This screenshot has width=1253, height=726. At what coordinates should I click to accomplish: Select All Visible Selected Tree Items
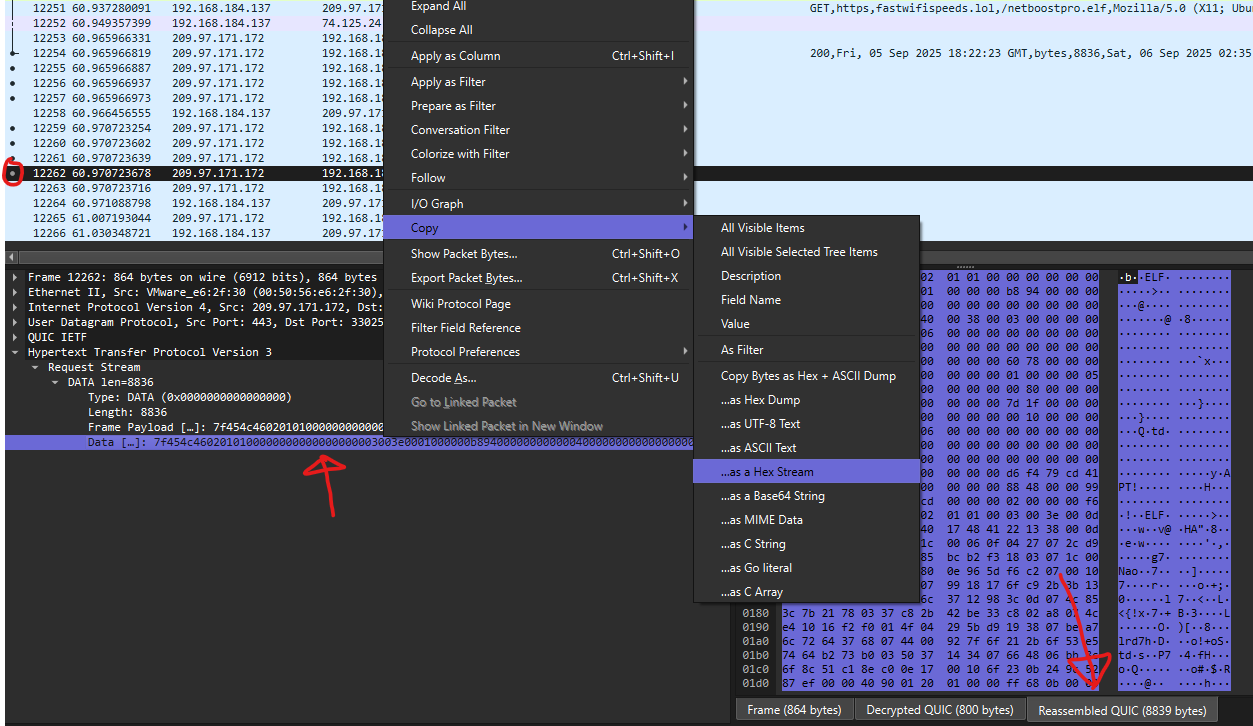click(x=806, y=252)
